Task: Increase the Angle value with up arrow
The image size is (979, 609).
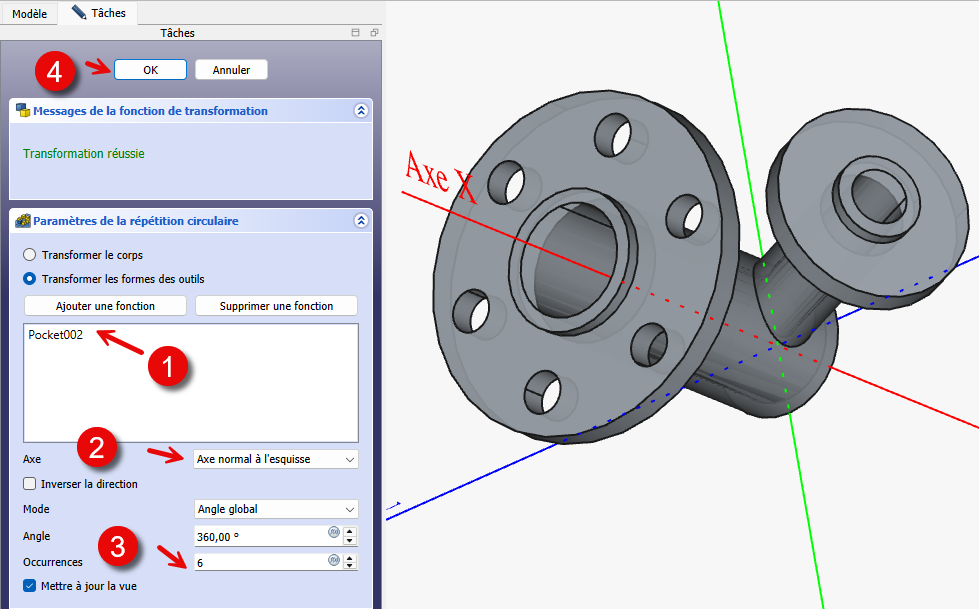Action: (x=350, y=531)
